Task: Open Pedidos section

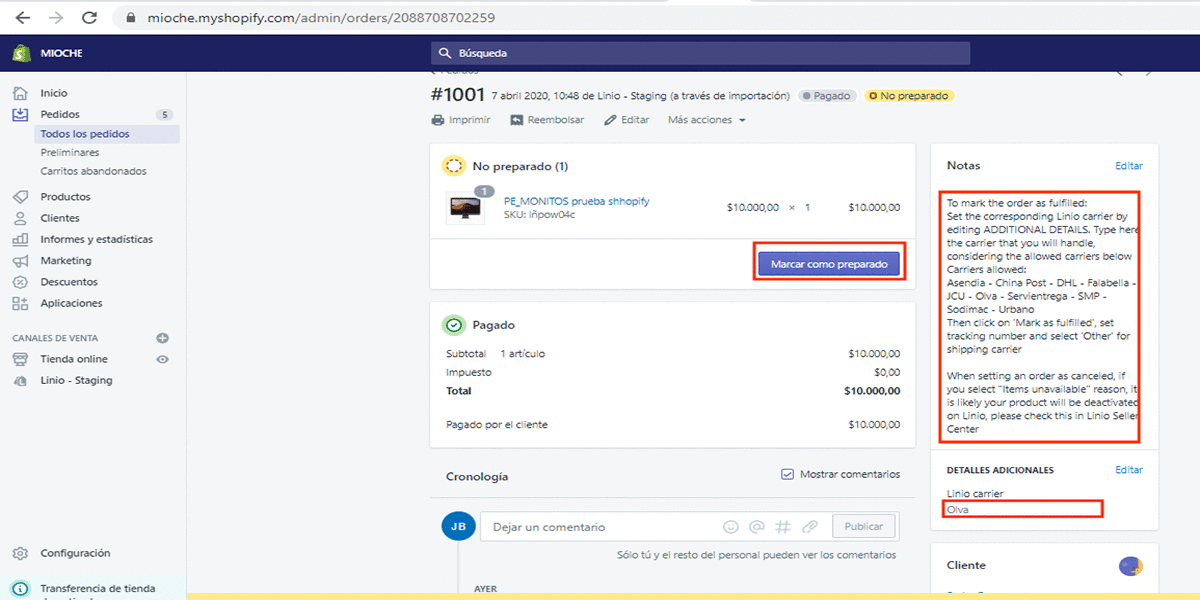Action: pyautogui.click(x=60, y=114)
